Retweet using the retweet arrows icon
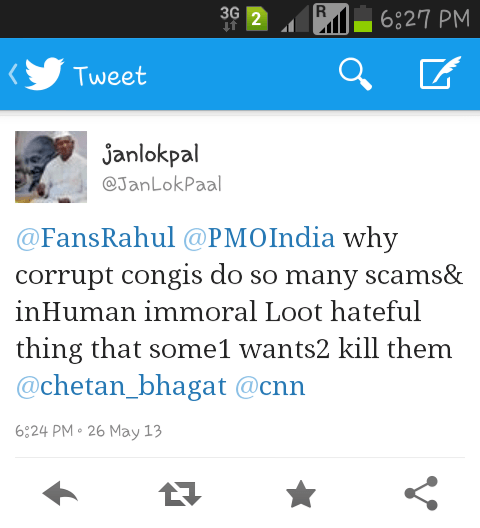The width and height of the screenshot is (480, 528). [180, 494]
